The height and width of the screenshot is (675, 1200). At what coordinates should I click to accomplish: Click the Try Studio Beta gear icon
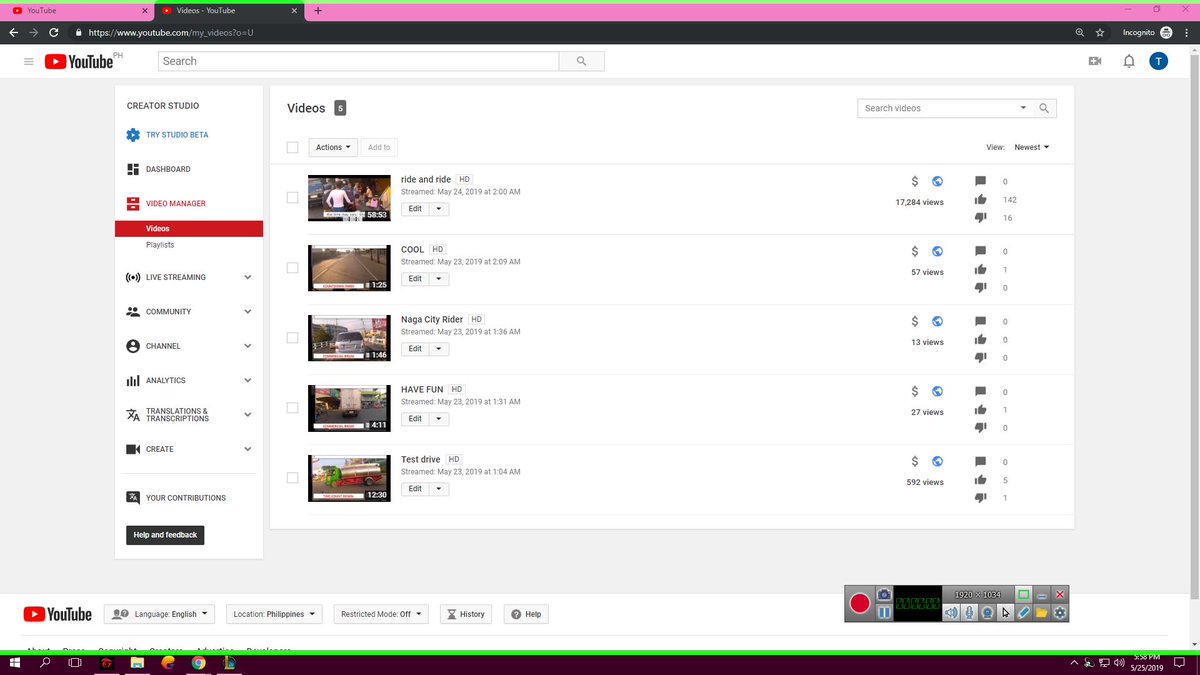tap(133, 135)
